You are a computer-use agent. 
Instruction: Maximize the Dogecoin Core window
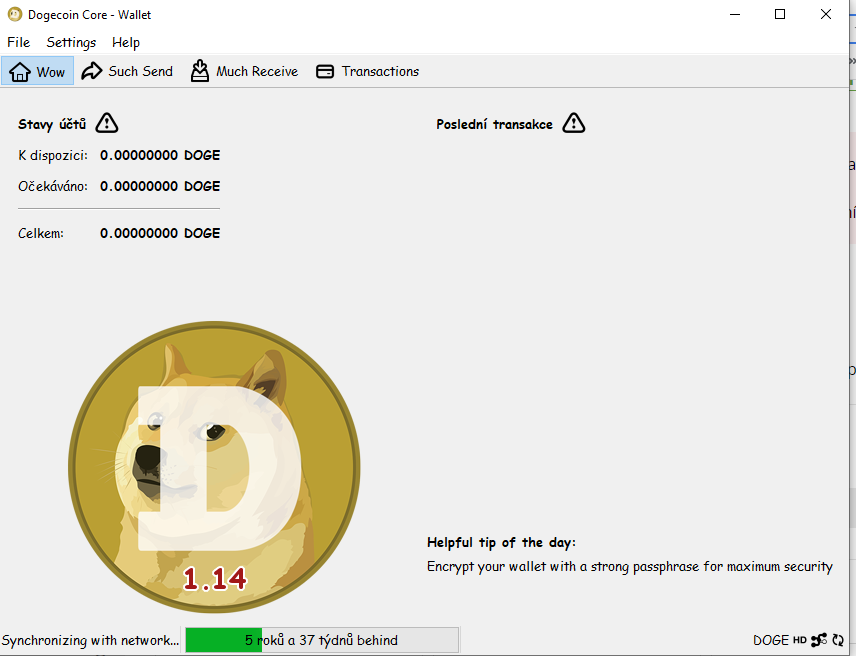tap(780, 14)
